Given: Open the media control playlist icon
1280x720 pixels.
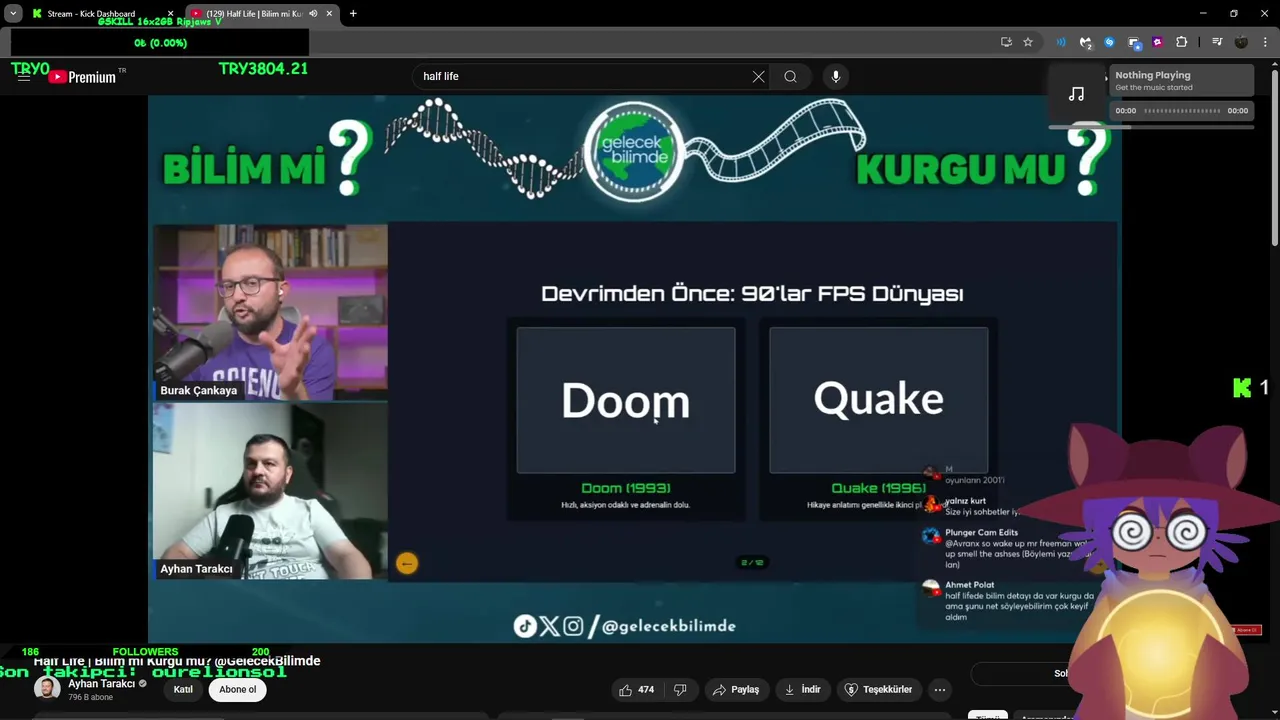Looking at the screenshot, I should 1217,42.
